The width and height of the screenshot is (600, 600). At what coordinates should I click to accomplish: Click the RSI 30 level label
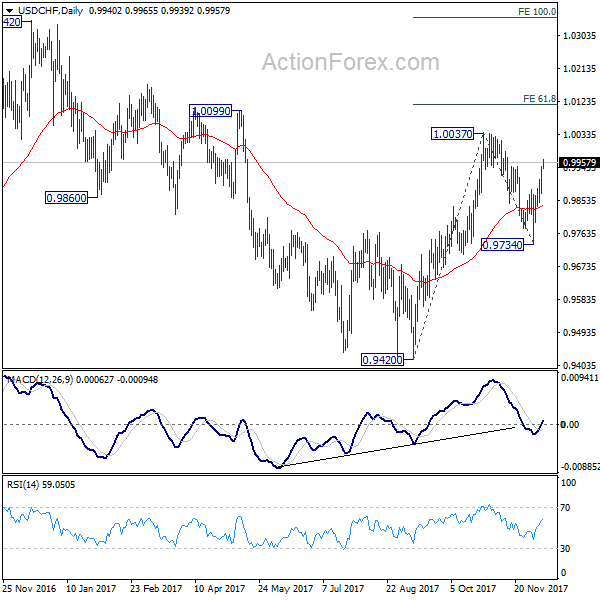pos(565,548)
